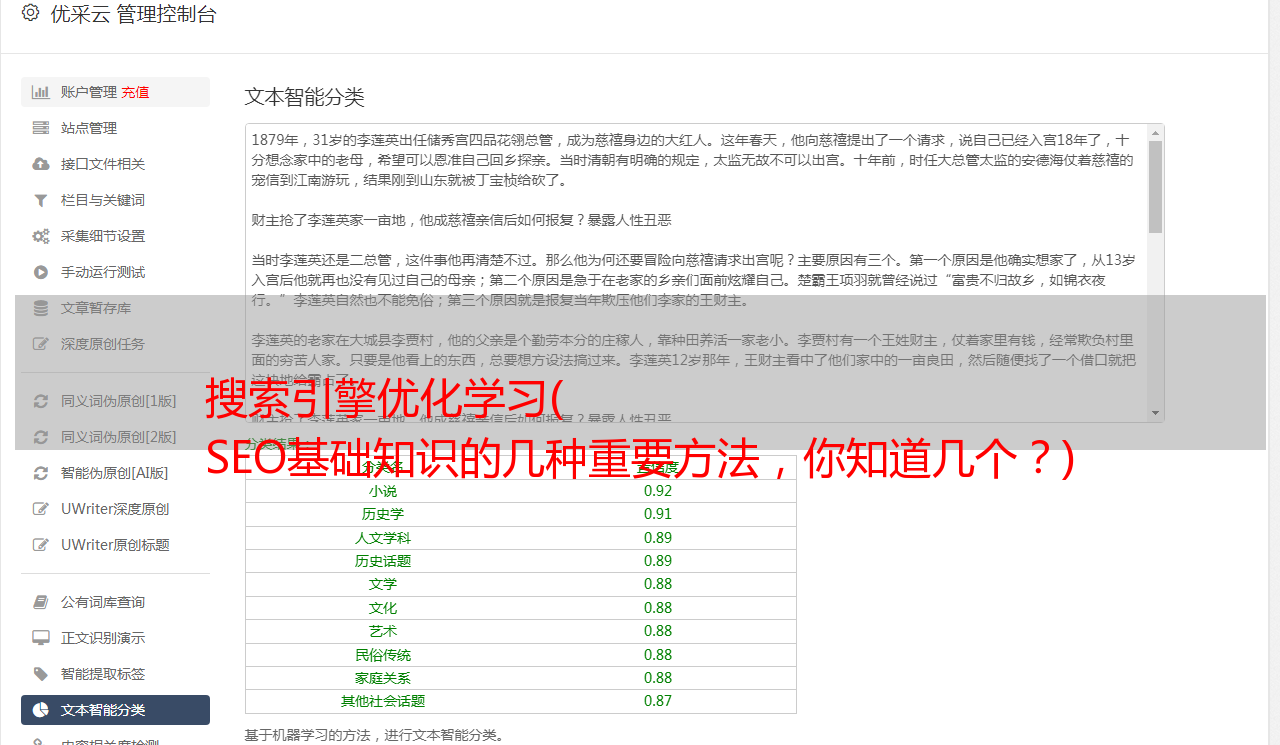Click the server icon for 站点管理
Screen dimensions: 1280x745
41,128
